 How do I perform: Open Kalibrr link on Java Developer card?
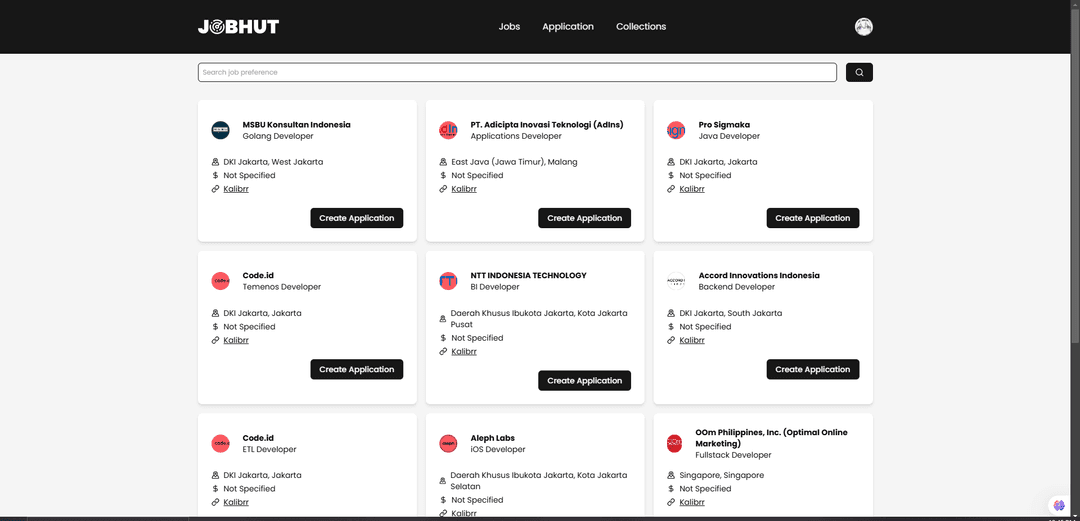point(692,189)
